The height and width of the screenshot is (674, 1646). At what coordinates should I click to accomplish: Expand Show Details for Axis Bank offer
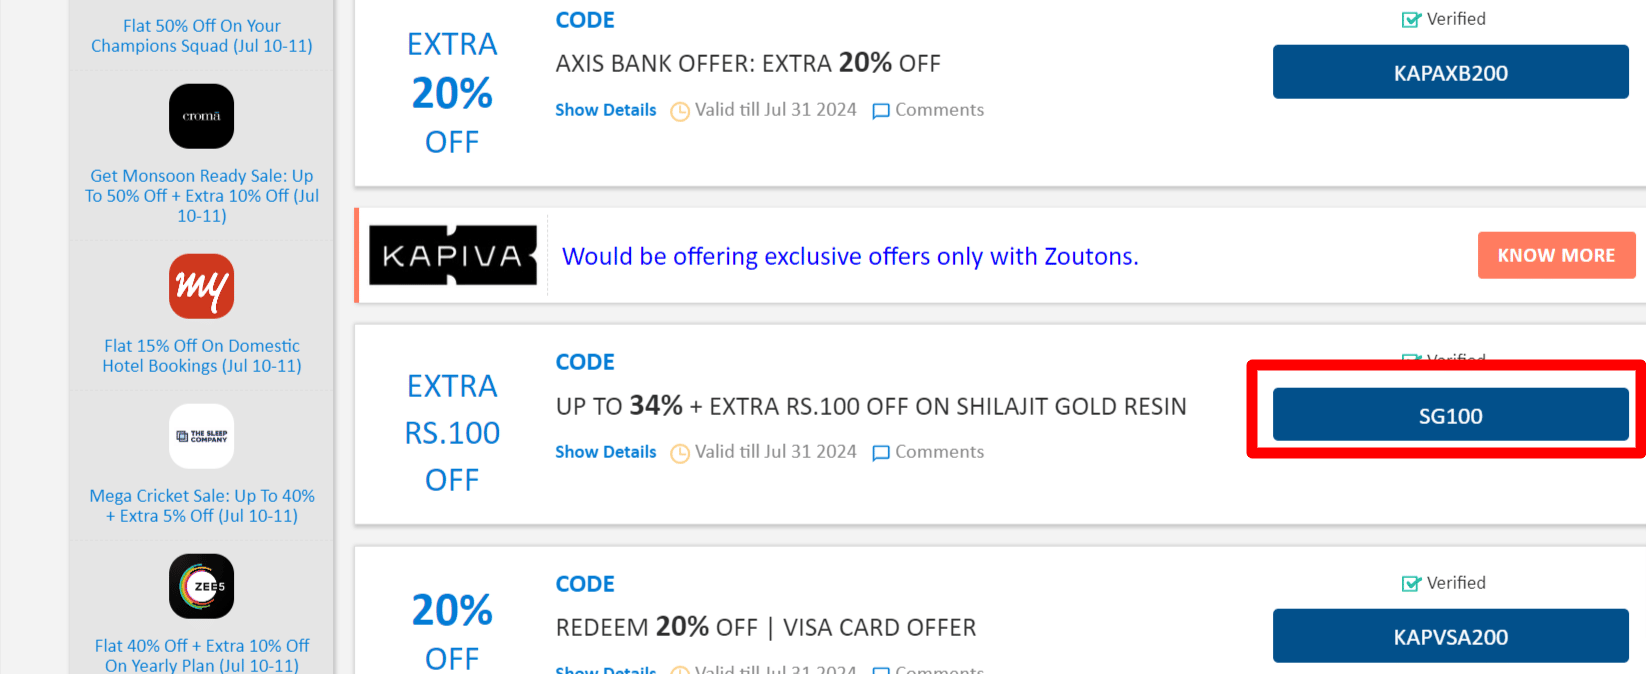click(606, 110)
